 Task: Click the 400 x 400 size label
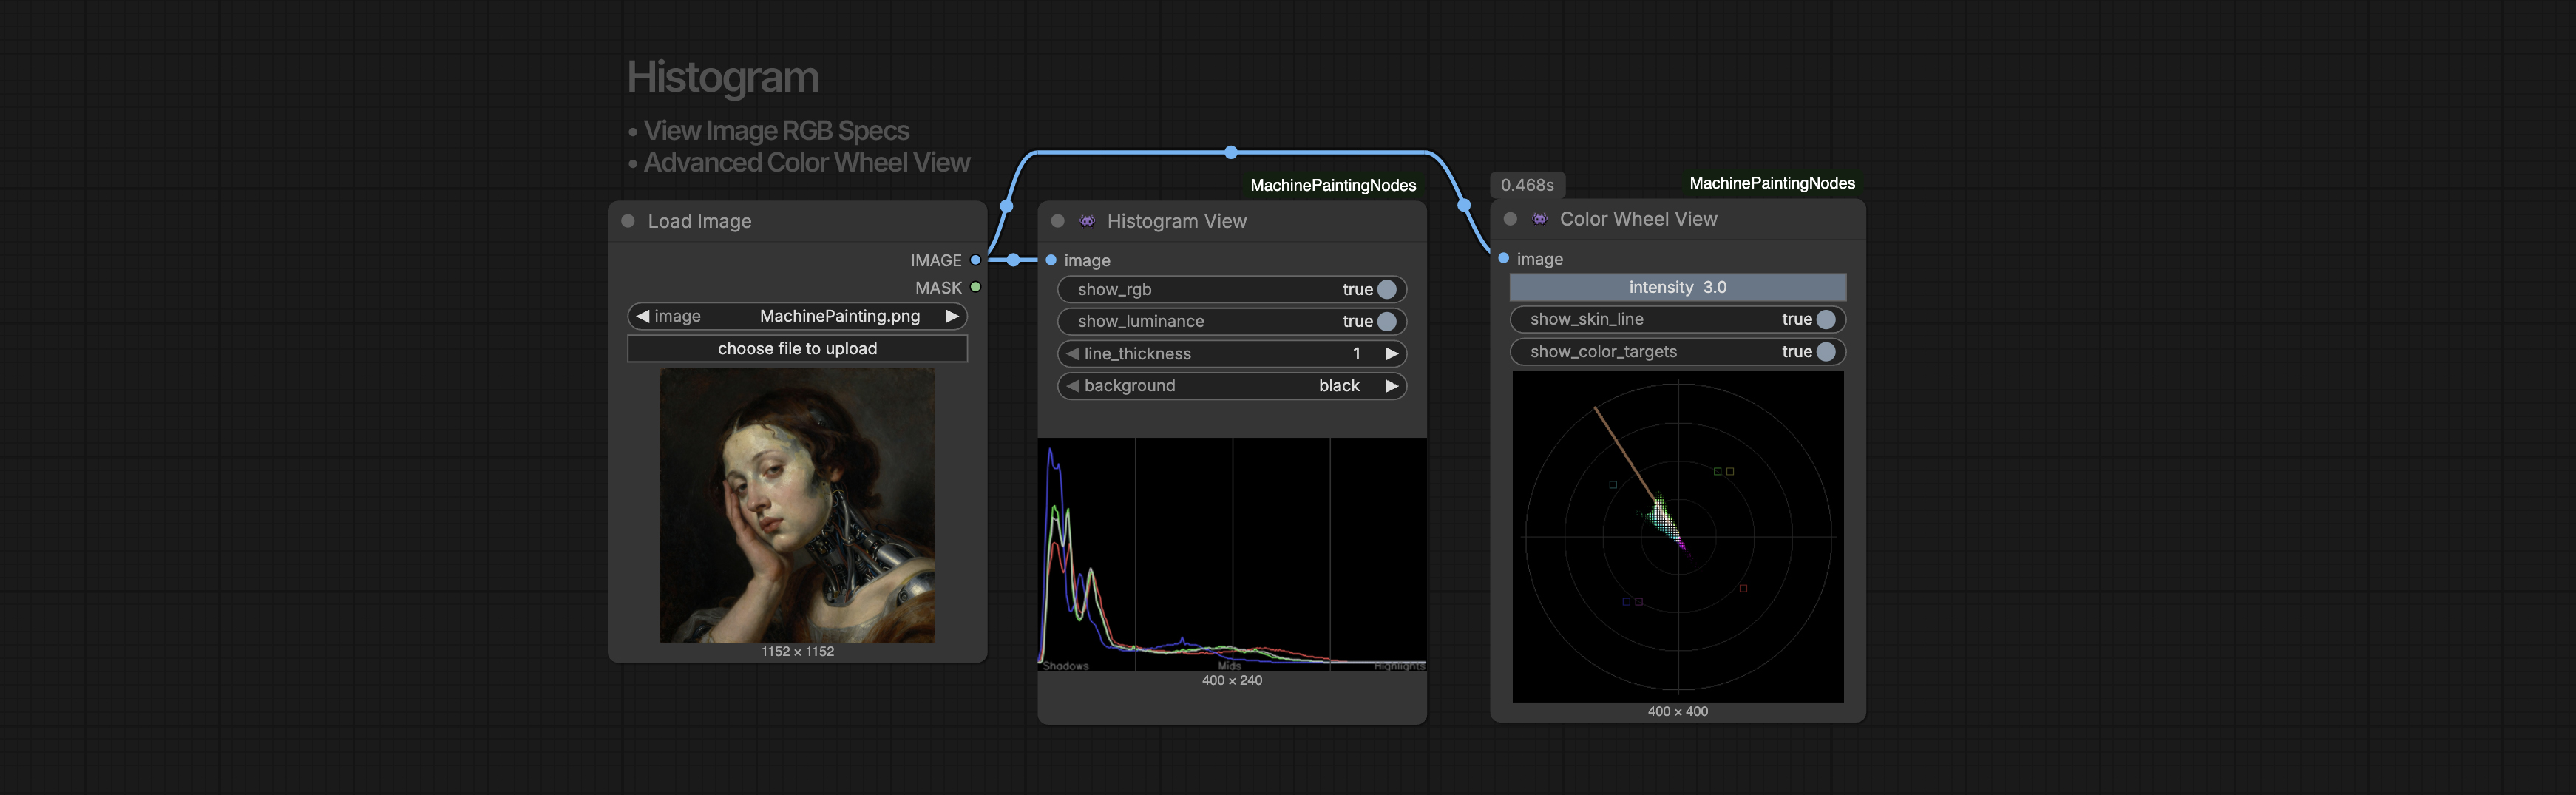pyautogui.click(x=1678, y=711)
